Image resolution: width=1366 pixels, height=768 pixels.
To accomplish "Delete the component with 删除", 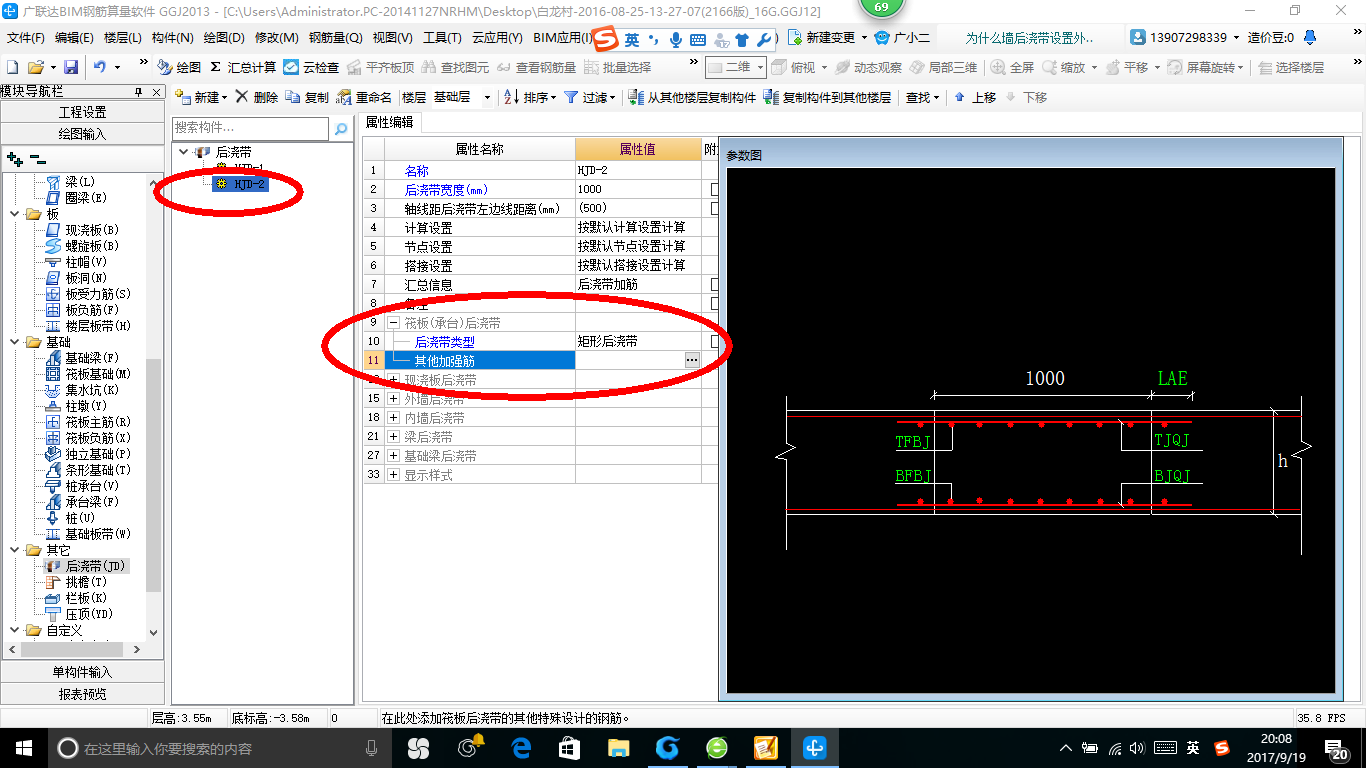I will point(257,97).
